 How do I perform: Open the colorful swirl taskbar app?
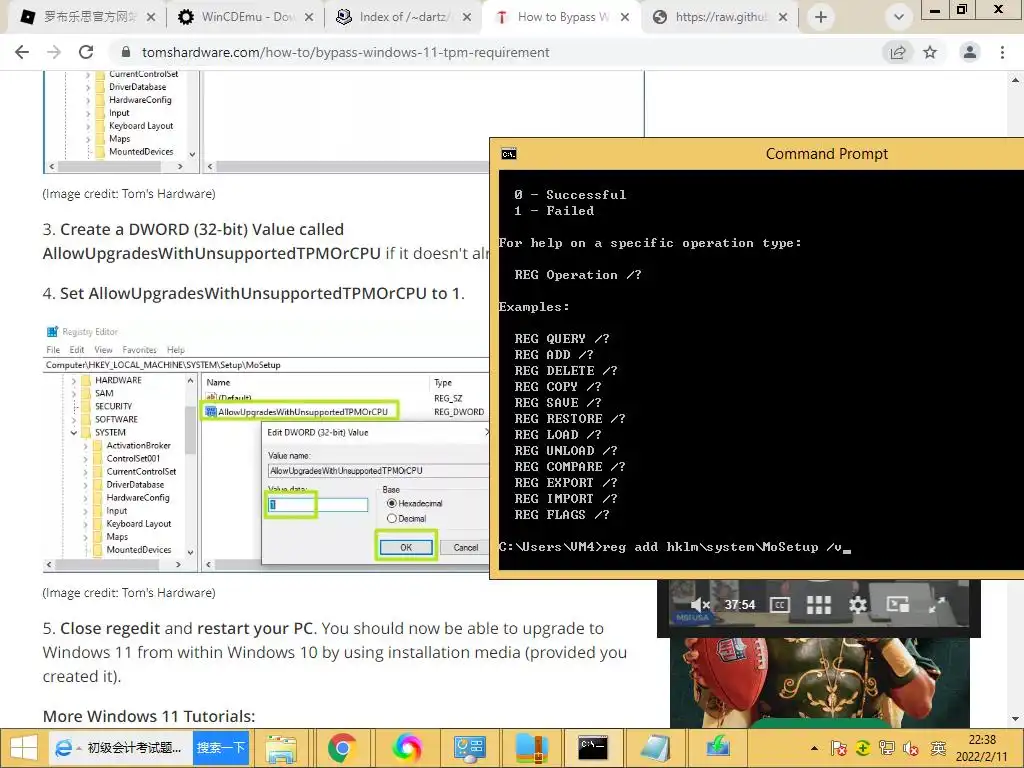coord(407,748)
